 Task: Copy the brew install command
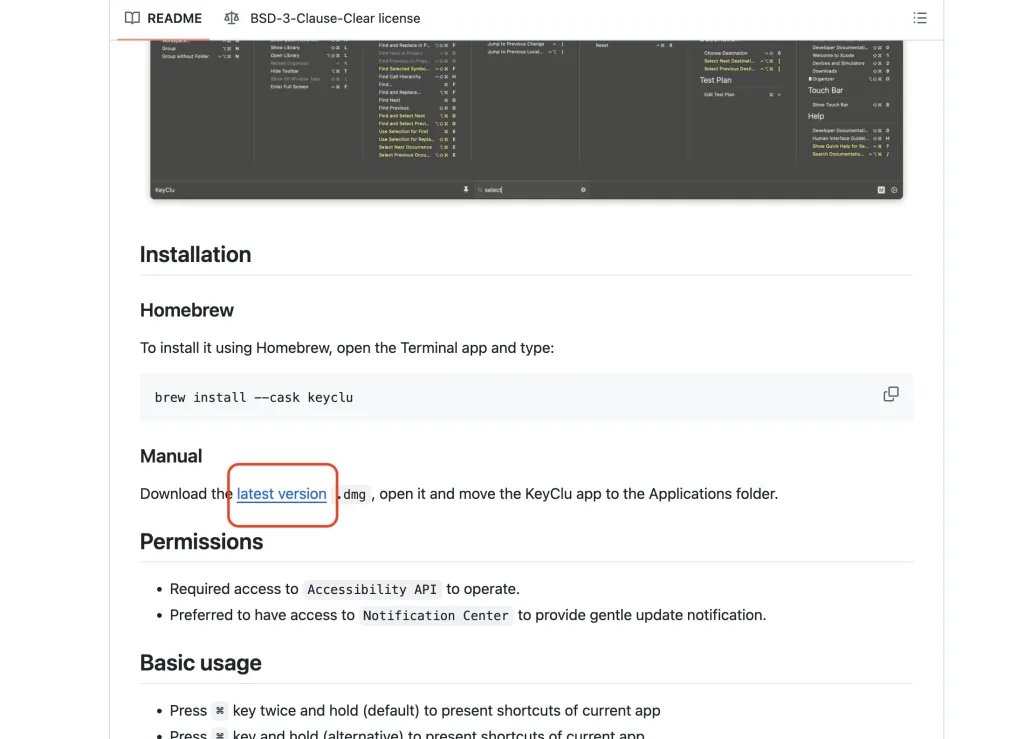[891, 394]
